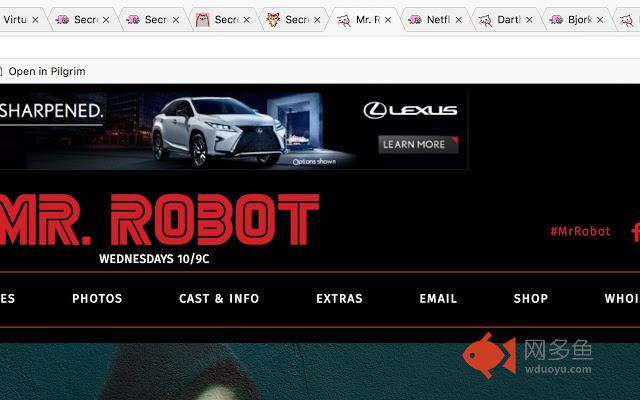
Task: Open the EMAIL menu item
Action: pyautogui.click(x=438, y=298)
